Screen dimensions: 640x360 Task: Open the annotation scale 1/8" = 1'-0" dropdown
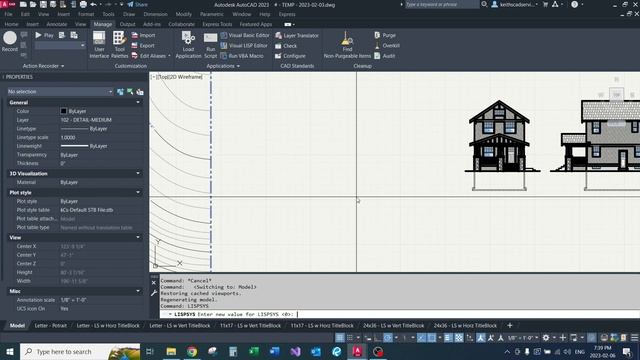(522, 338)
